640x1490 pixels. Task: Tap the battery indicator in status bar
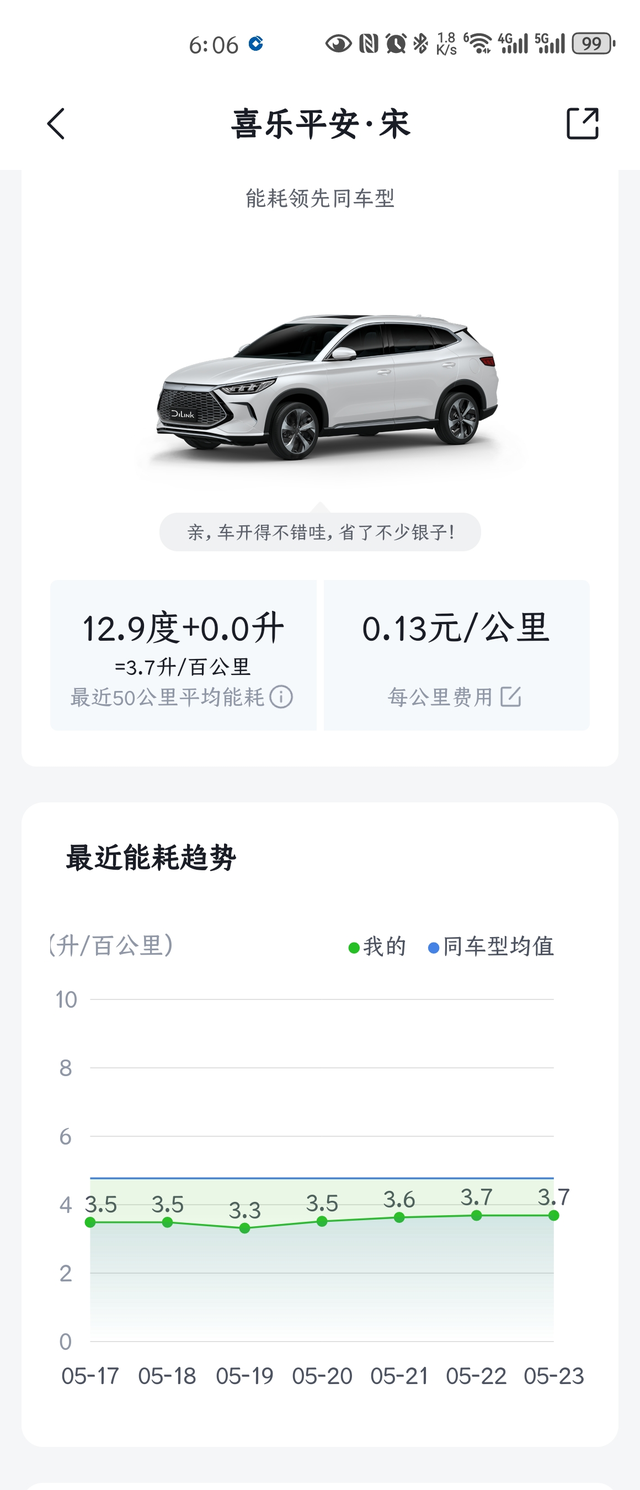(593, 43)
